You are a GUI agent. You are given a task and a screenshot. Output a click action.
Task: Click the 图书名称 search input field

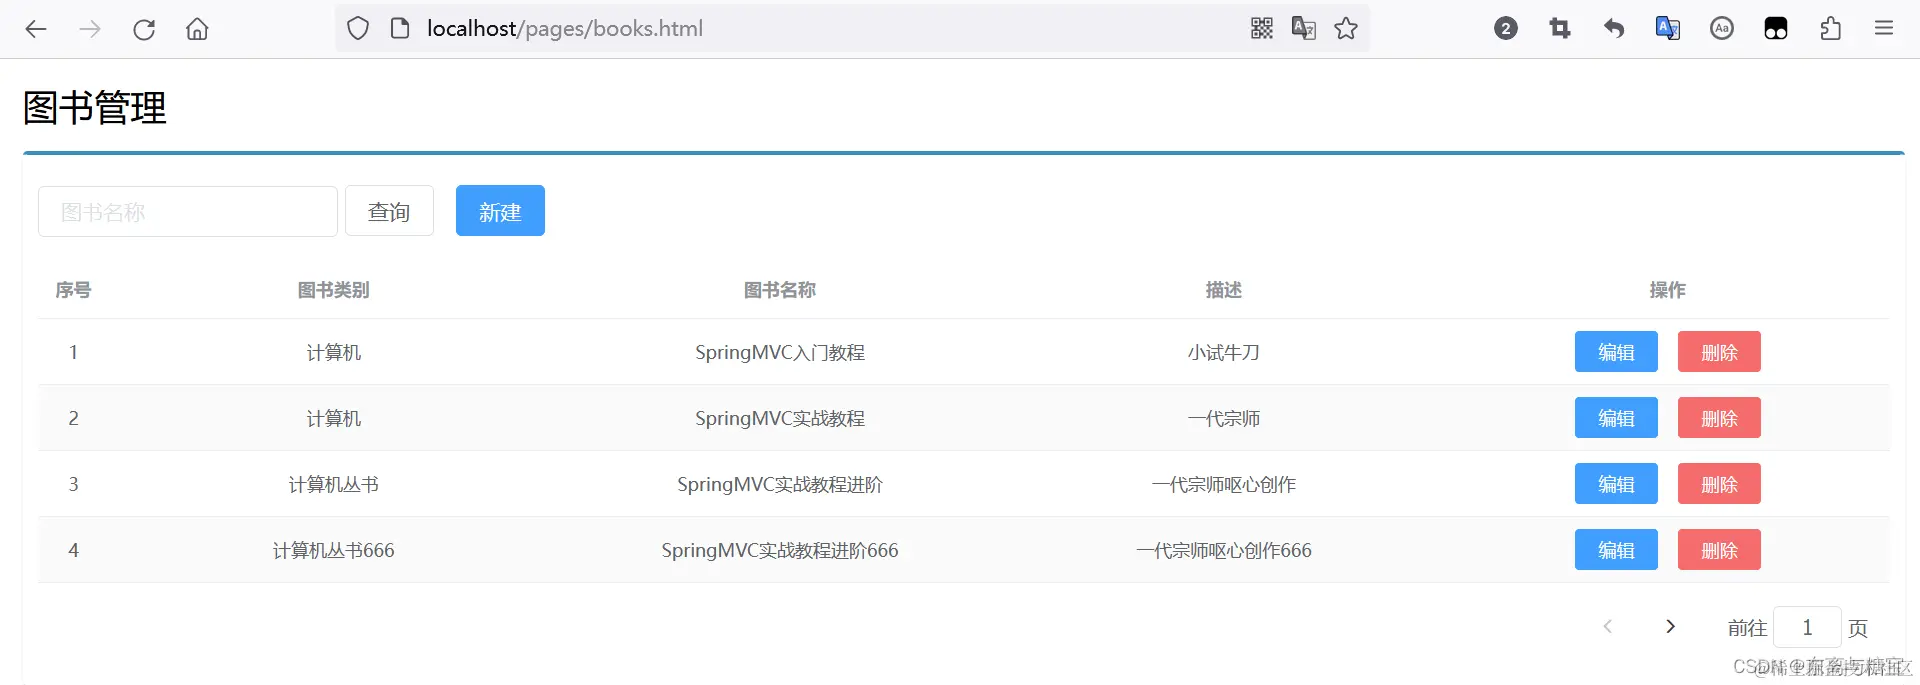[188, 211]
